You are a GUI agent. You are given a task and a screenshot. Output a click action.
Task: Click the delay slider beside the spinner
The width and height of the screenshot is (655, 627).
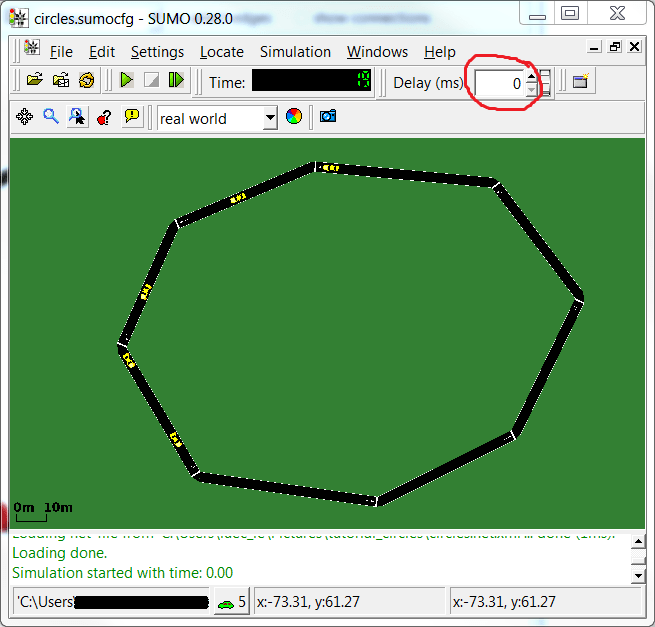(545, 83)
